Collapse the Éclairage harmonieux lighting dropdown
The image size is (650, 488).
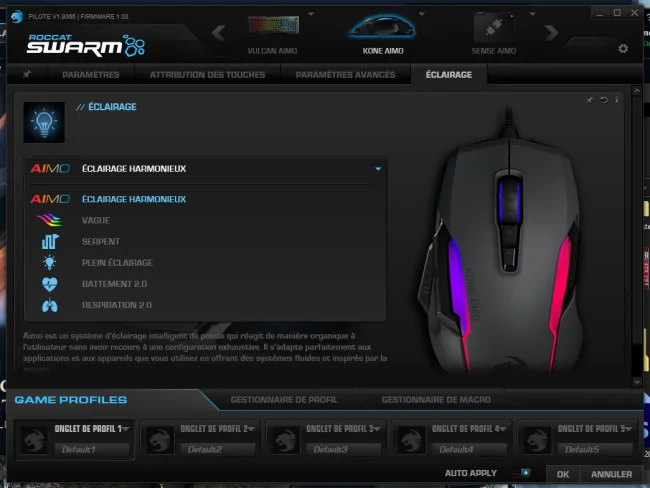click(x=378, y=169)
